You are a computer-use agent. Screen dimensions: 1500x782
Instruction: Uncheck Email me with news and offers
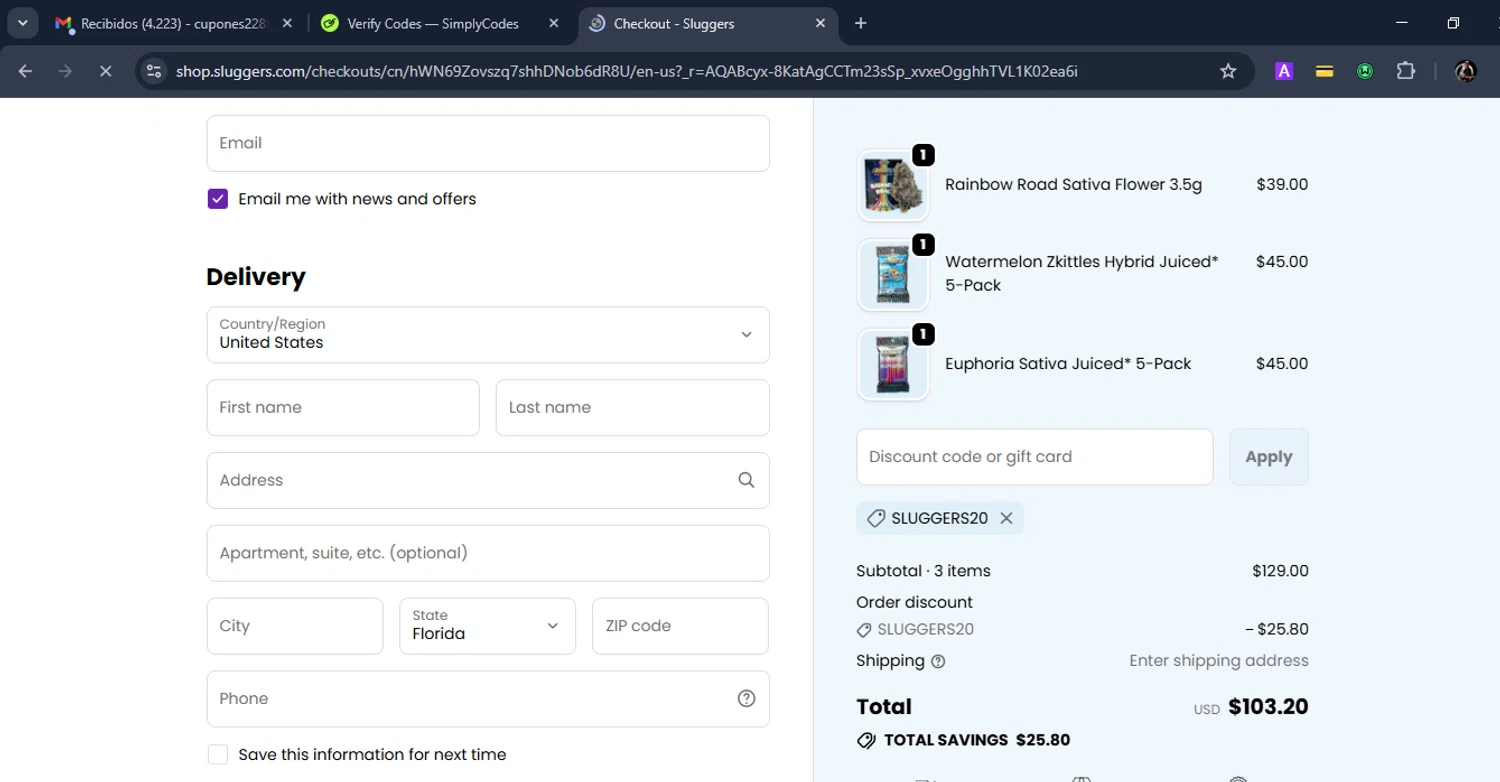coord(218,199)
